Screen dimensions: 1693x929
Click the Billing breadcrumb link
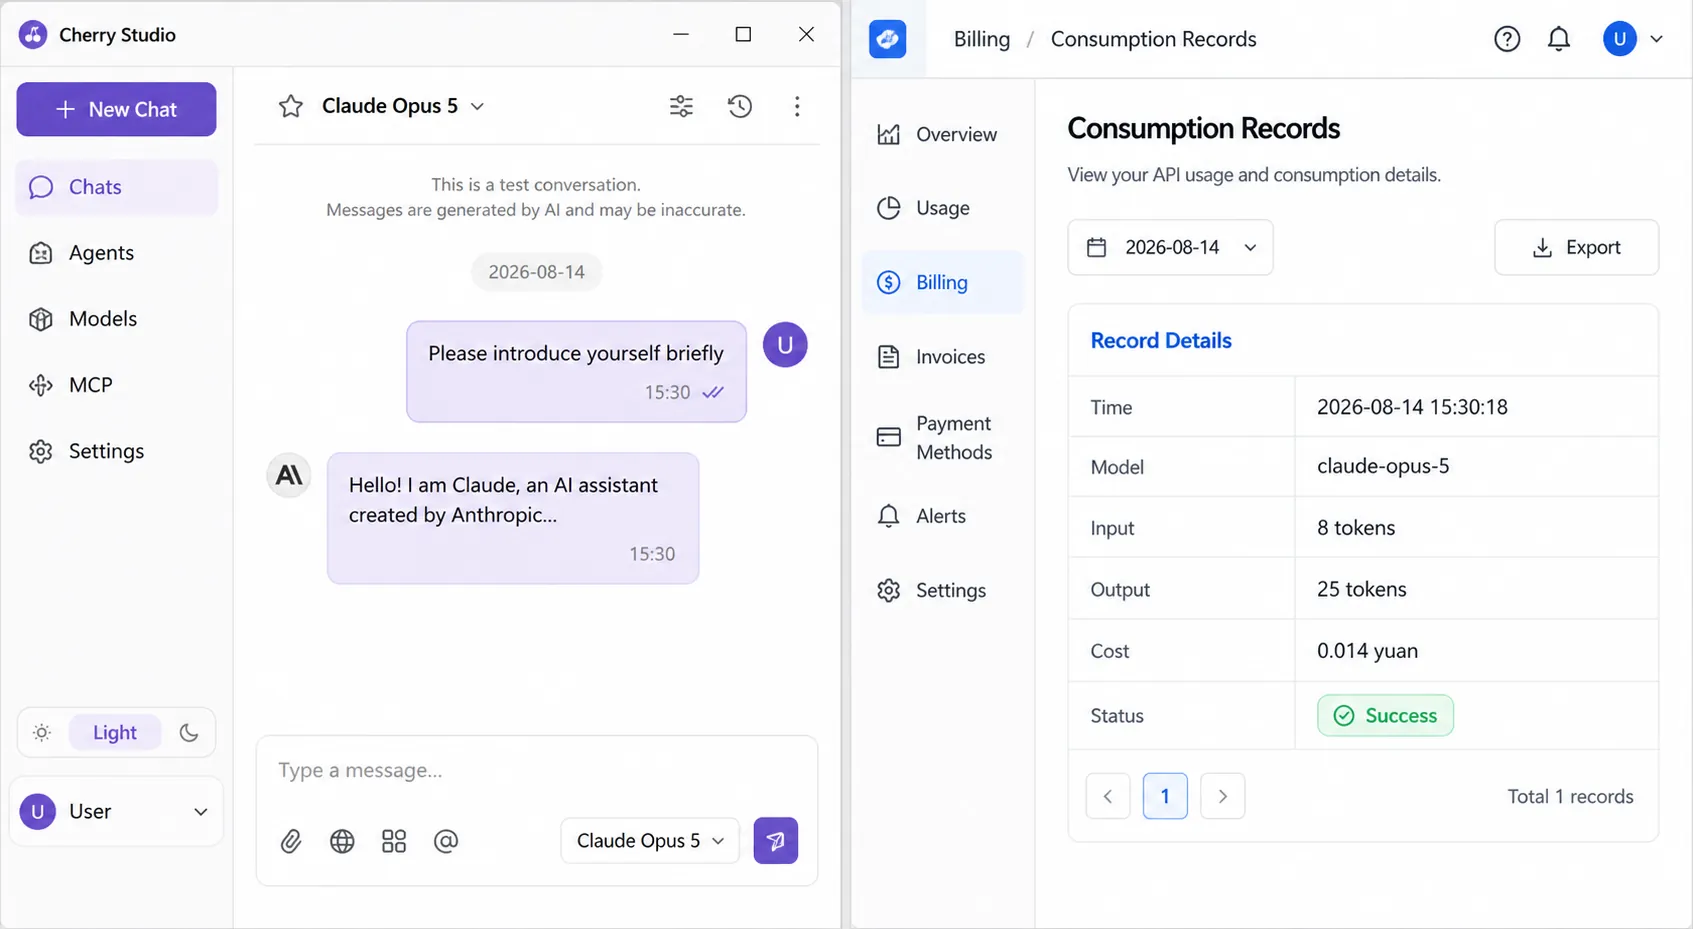tap(982, 39)
